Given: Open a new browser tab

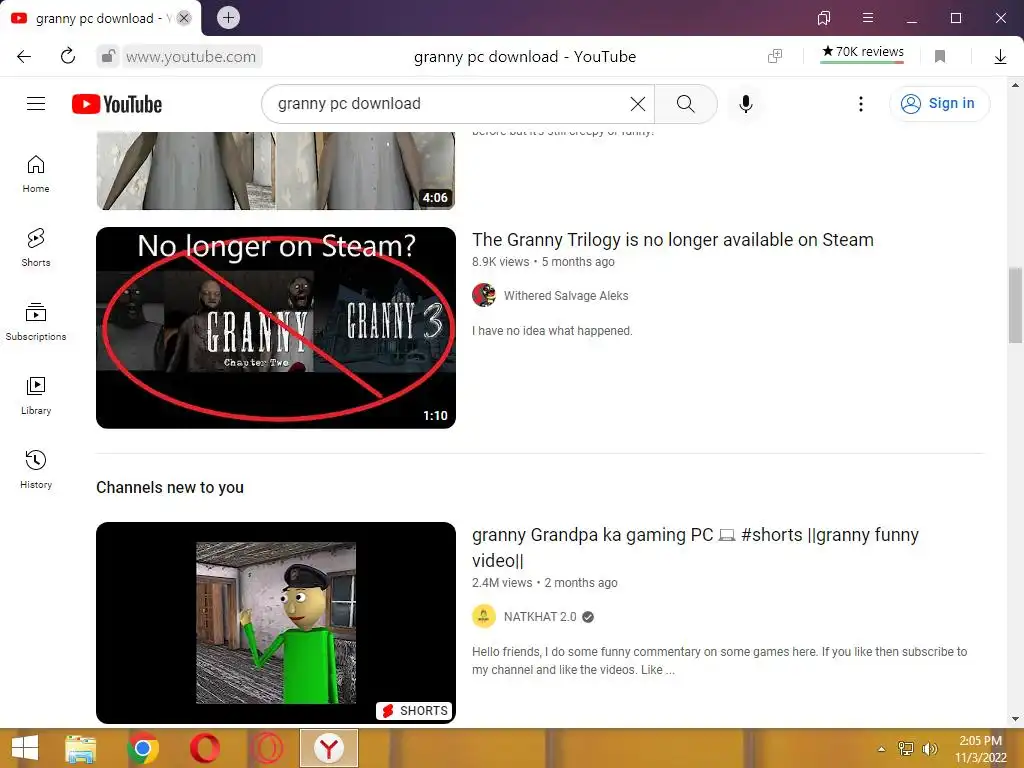Looking at the screenshot, I should coord(229,18).
